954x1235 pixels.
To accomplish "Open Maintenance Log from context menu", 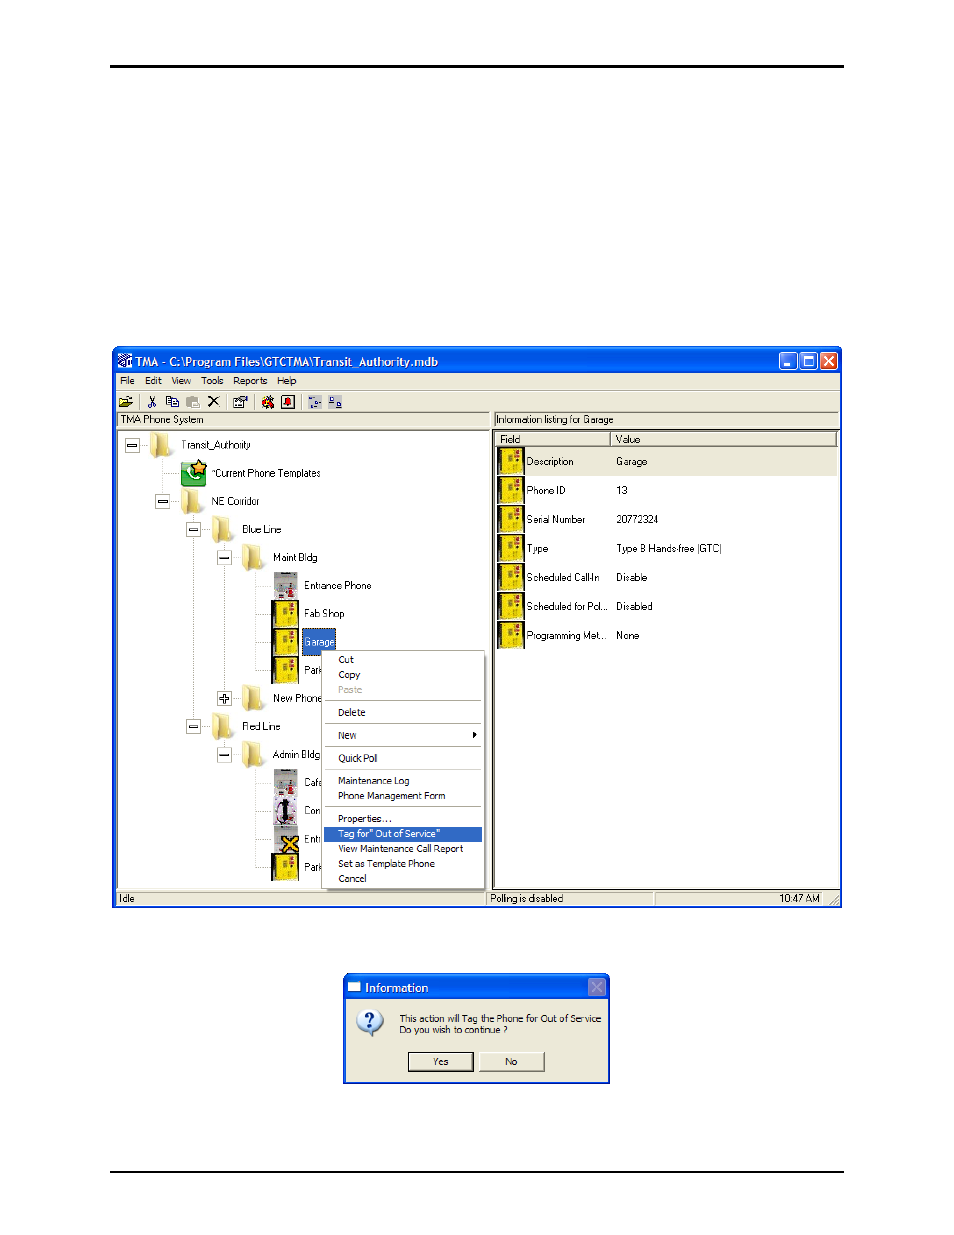I will [x=374, y=781].
